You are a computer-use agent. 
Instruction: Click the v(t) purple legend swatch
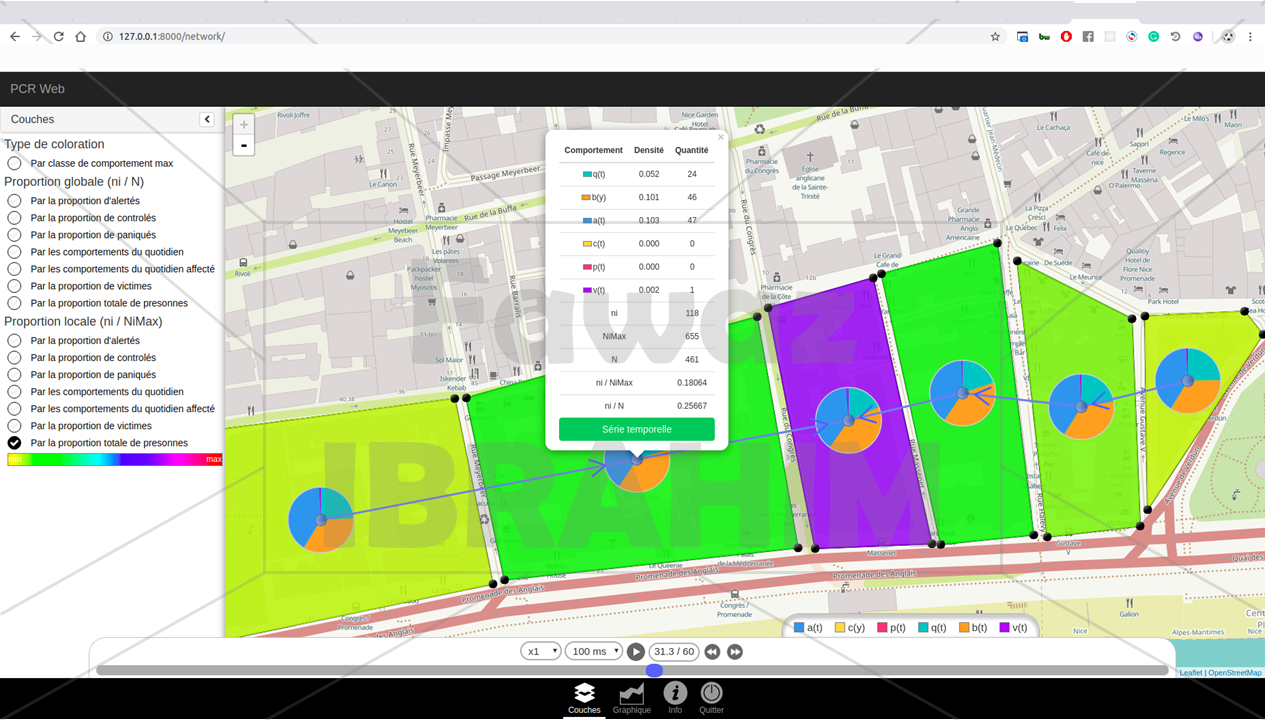click(1005, 628)
